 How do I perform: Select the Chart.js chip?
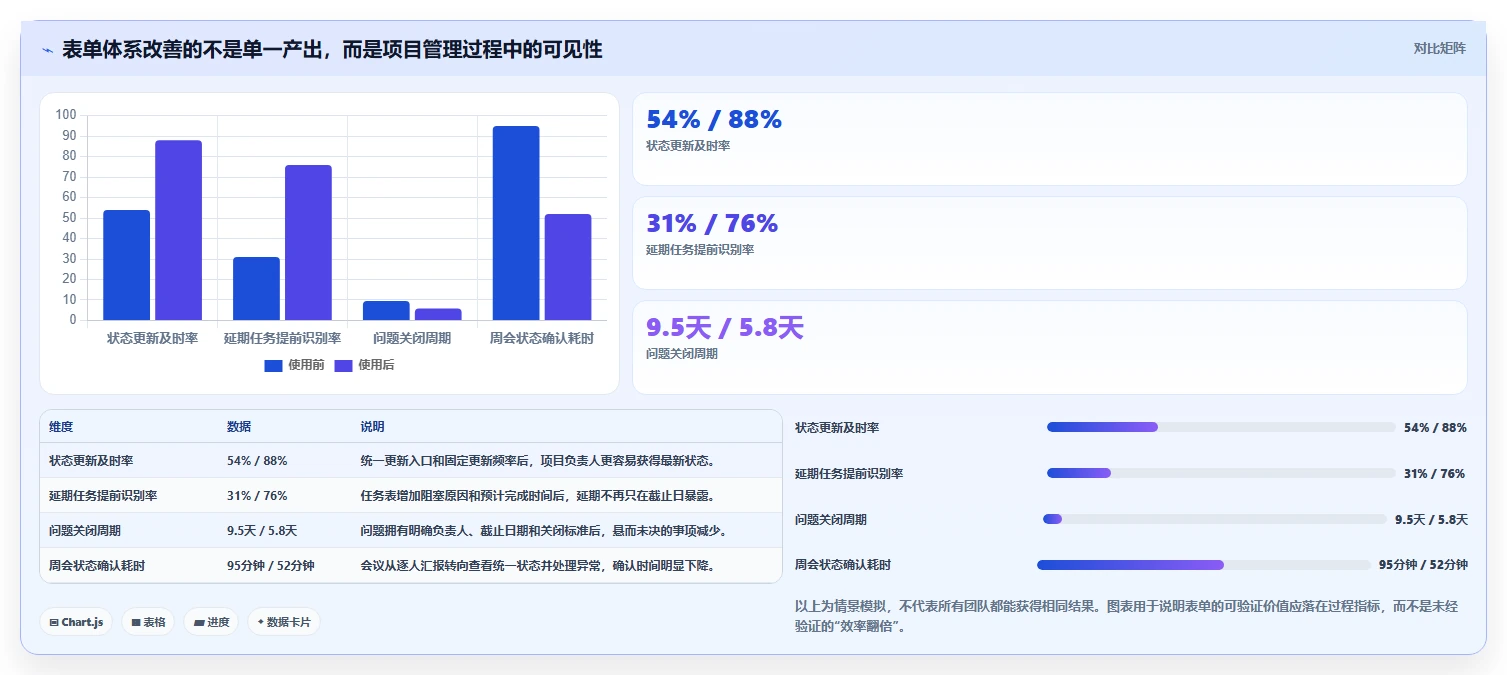tap(76, 622)
